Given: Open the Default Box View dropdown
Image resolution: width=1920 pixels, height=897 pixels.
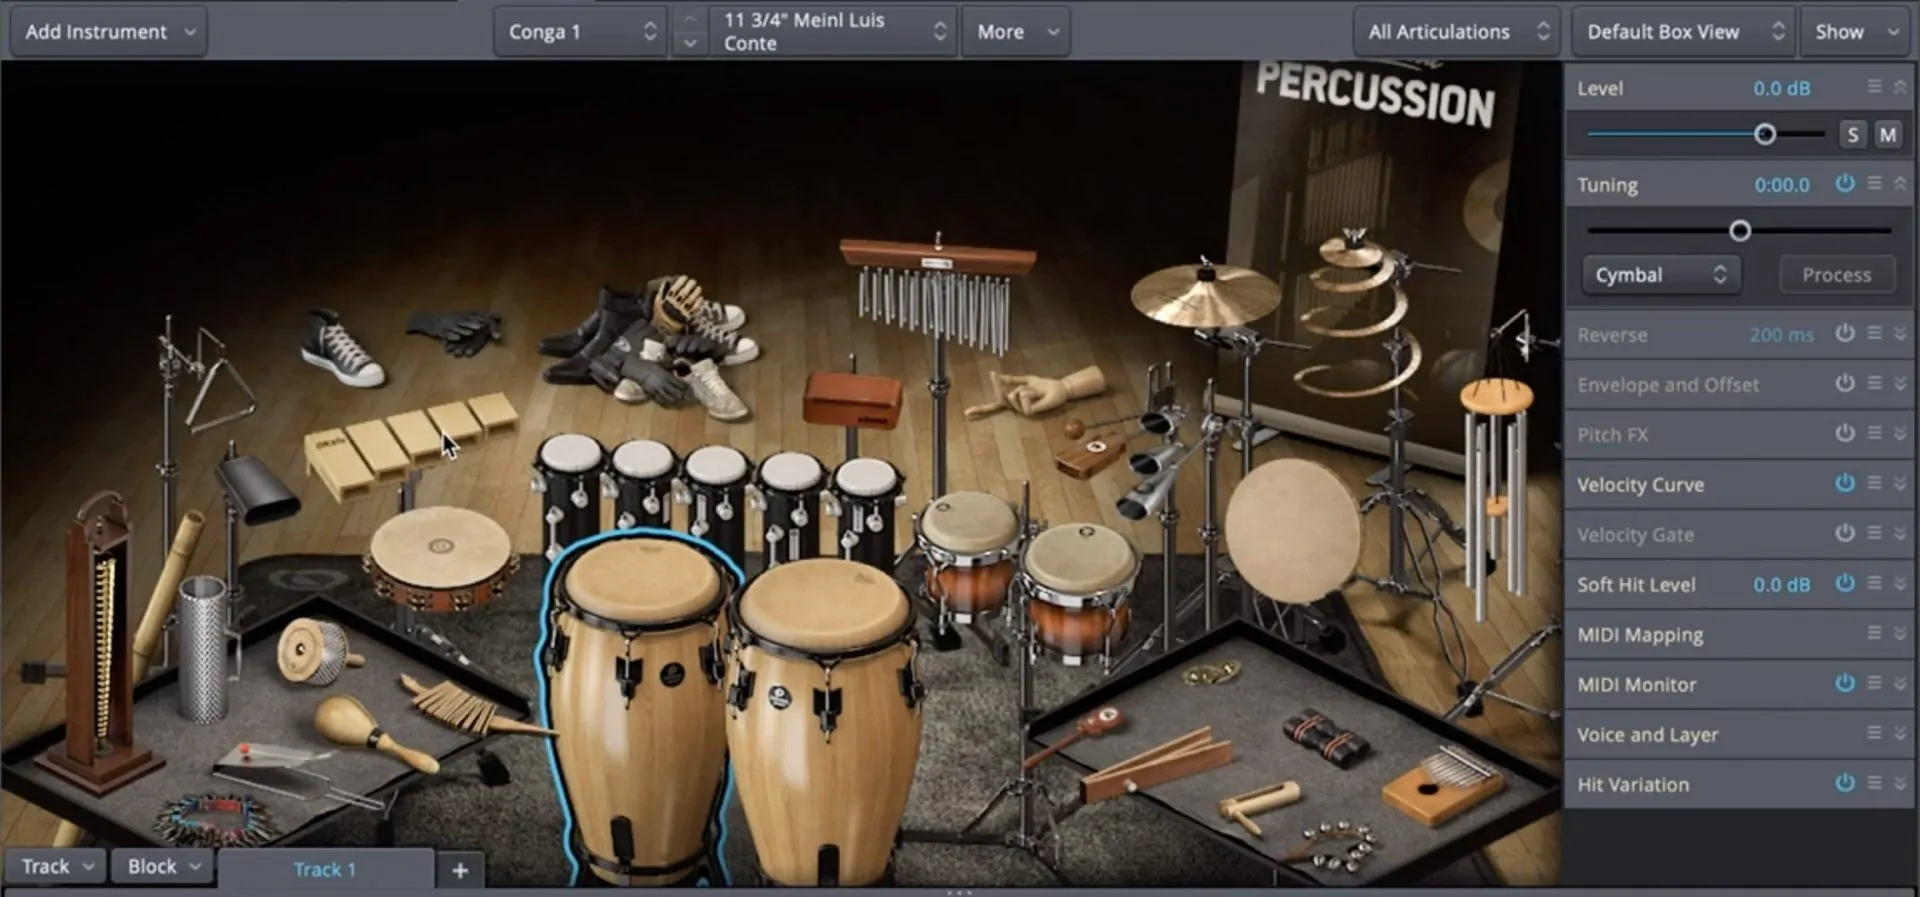Looking at the screenshot, I should coord(1684,32).
